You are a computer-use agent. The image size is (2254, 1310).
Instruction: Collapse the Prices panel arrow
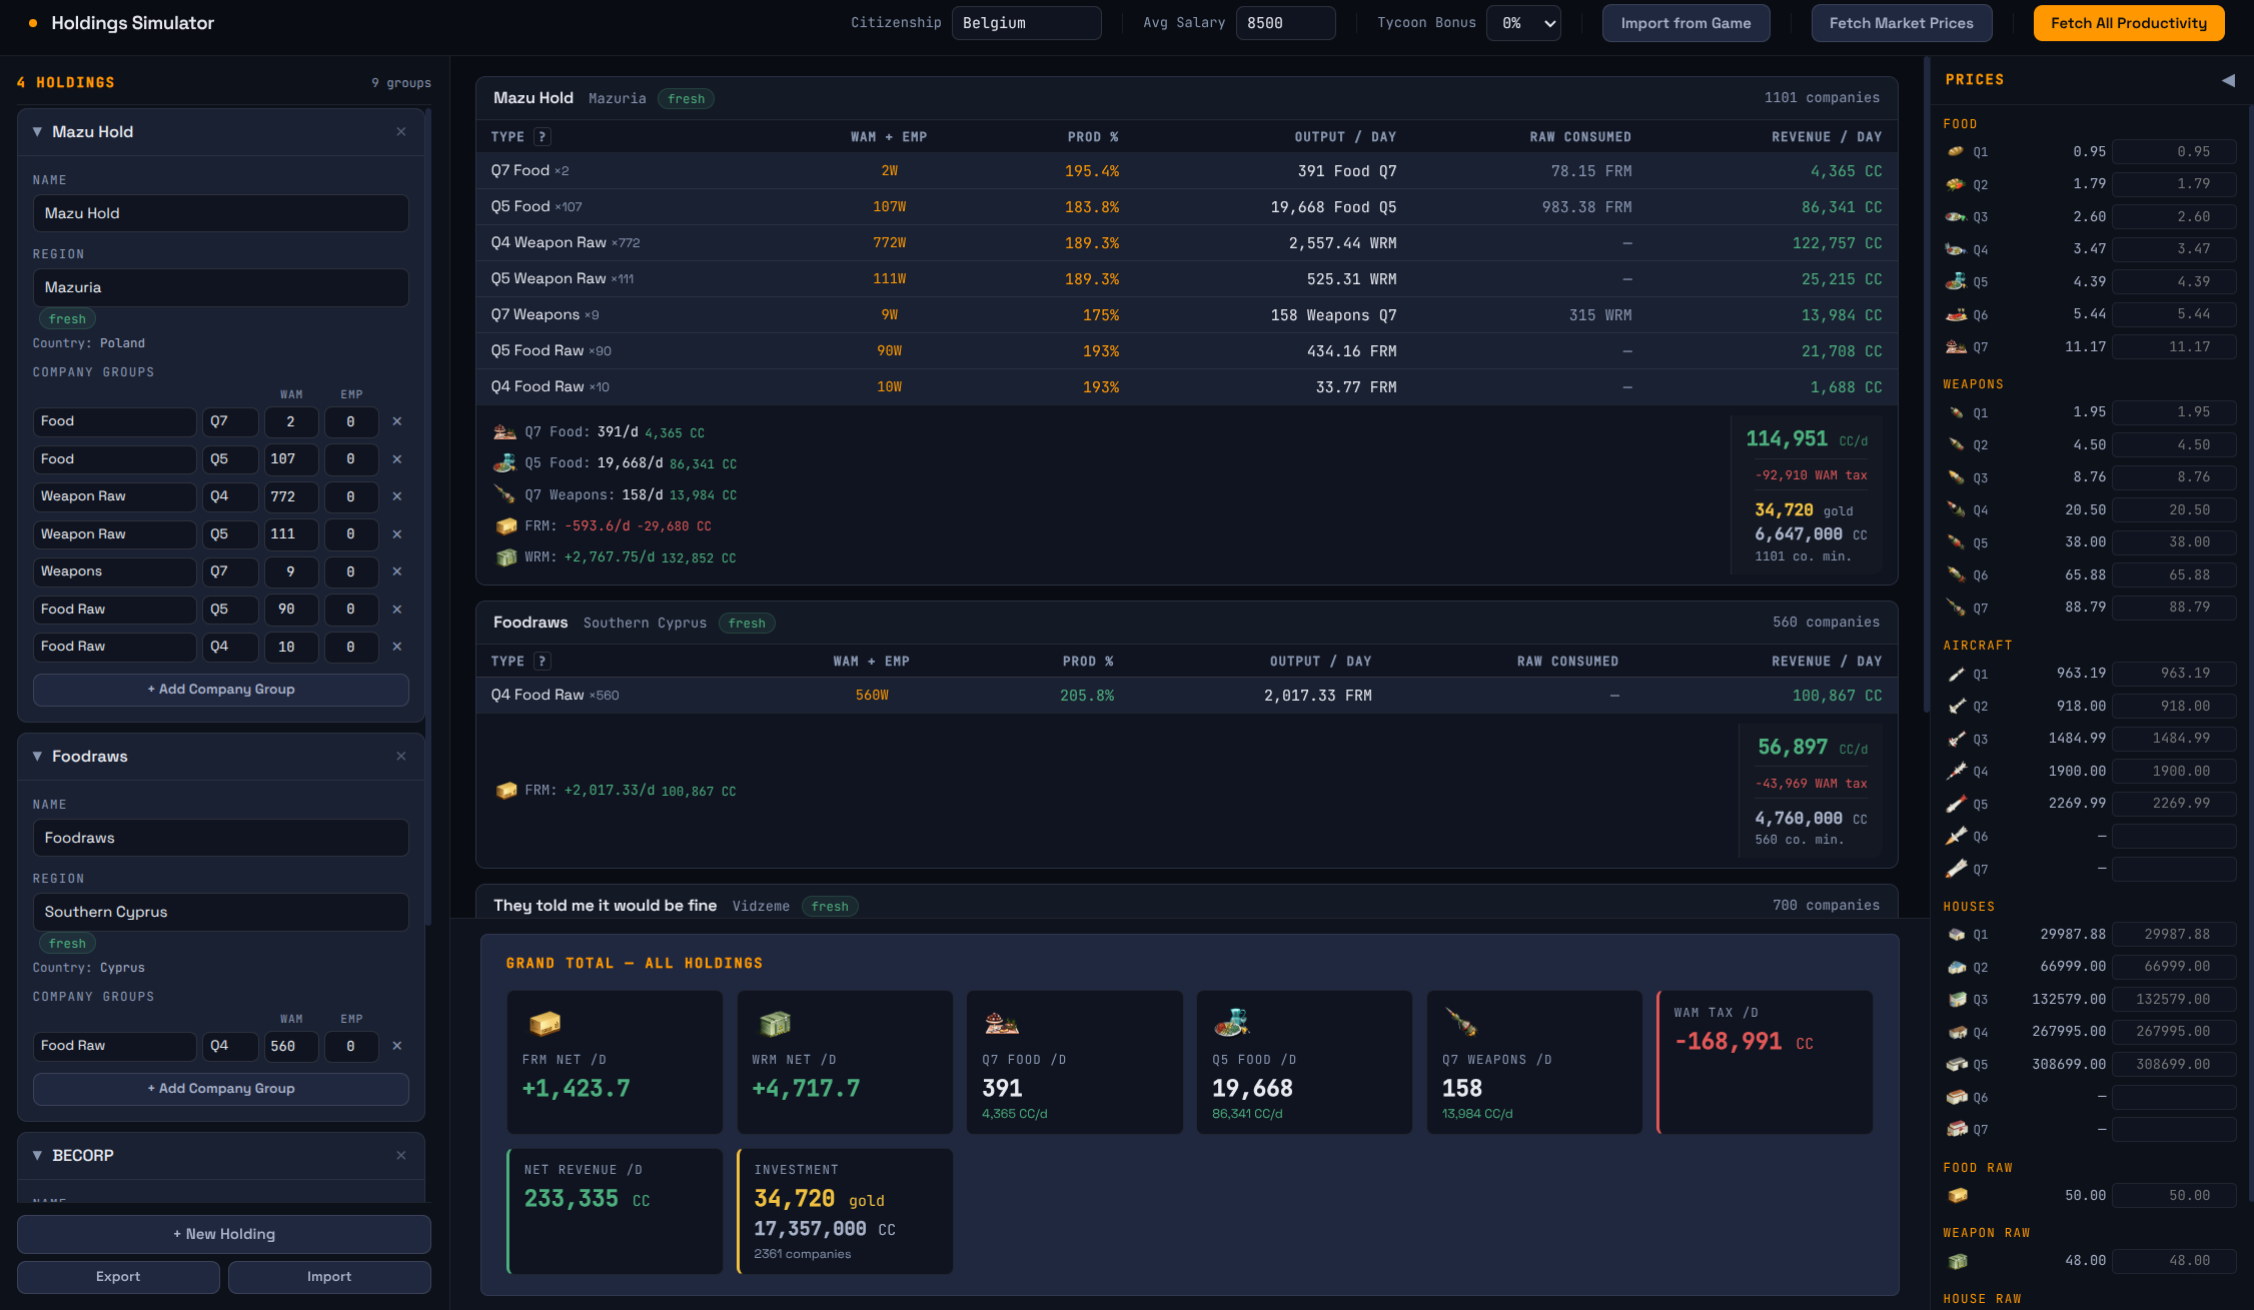[x=2228, y=80]
